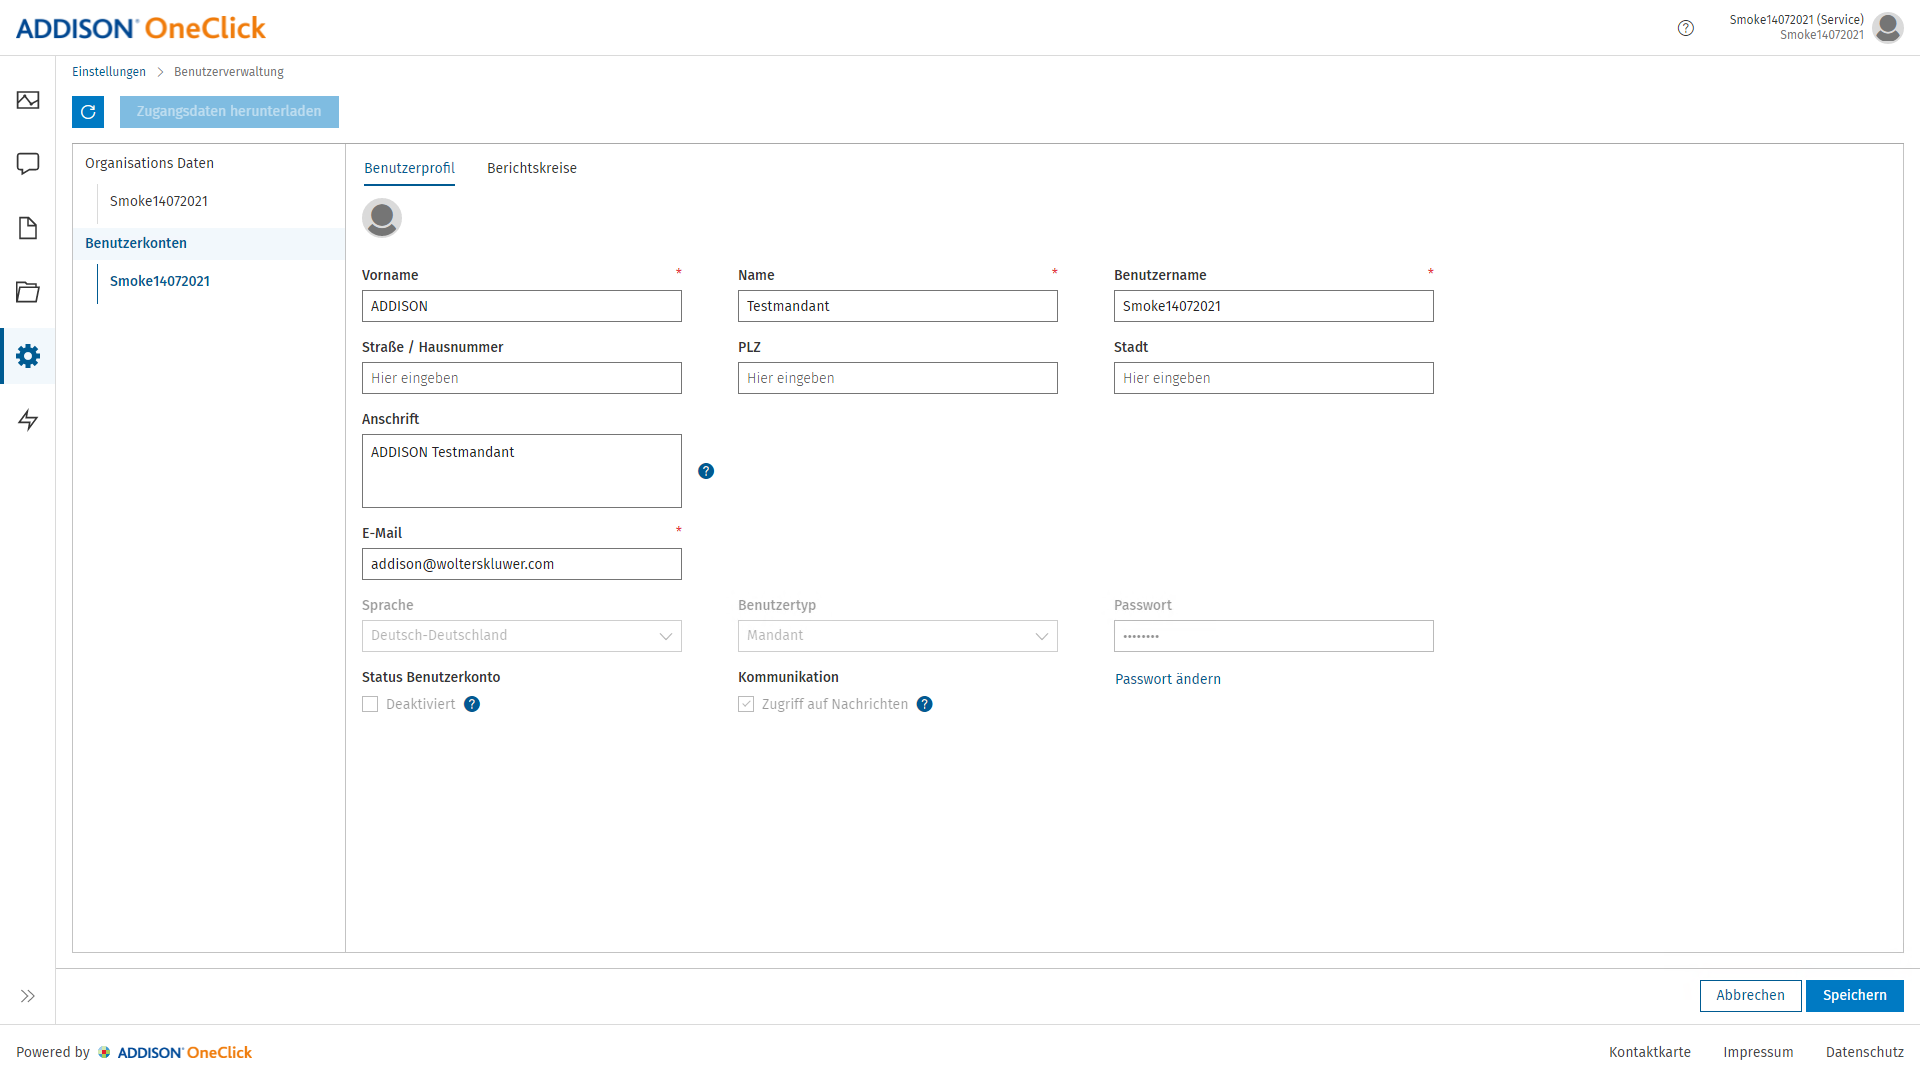1920x1080 pixels.
Task: Select Smoke14072021 under Benutzerkonten
Action: (160, 281)
